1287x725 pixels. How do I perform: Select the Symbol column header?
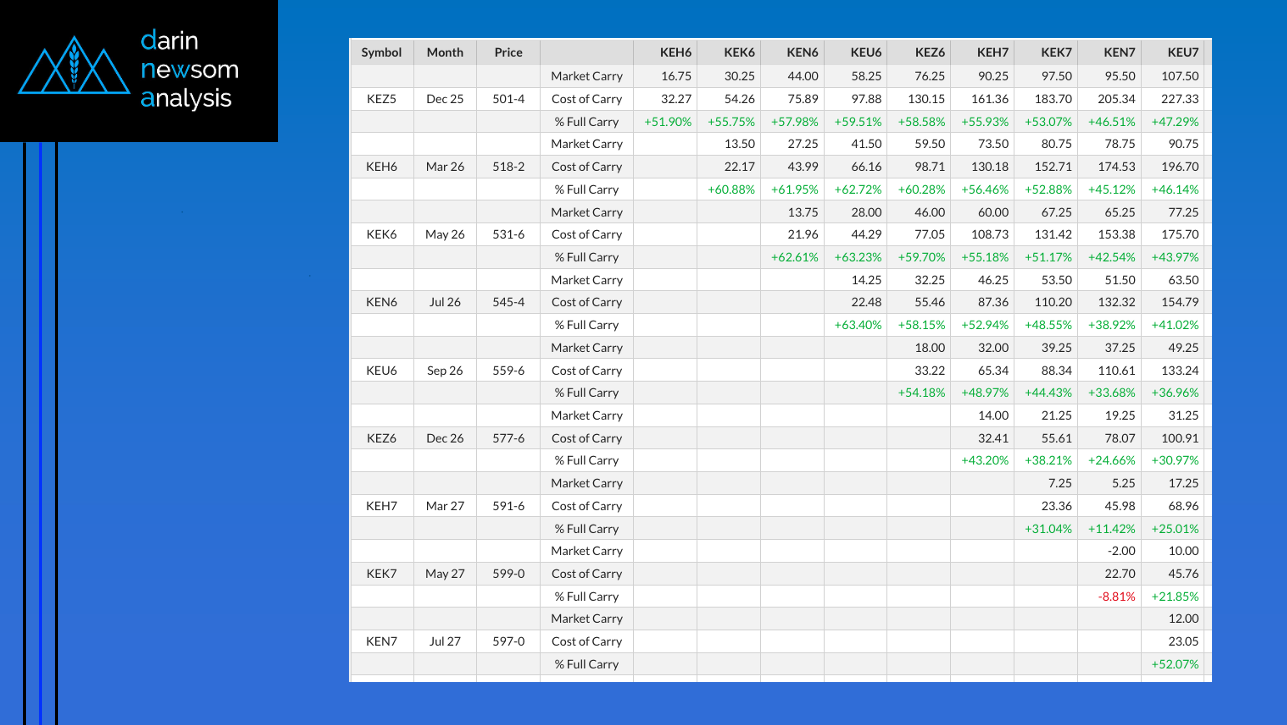[x=381, y=53]
